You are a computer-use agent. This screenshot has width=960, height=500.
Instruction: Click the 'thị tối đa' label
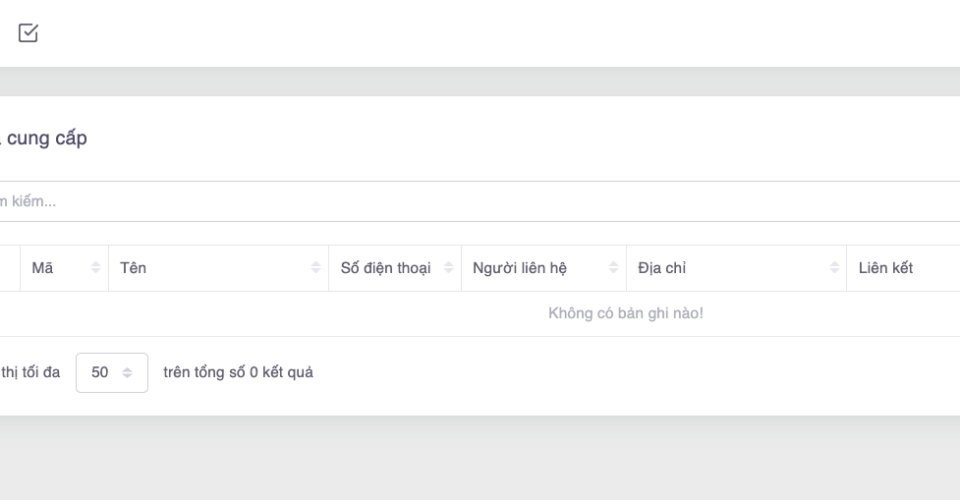(x=30, y=372)
